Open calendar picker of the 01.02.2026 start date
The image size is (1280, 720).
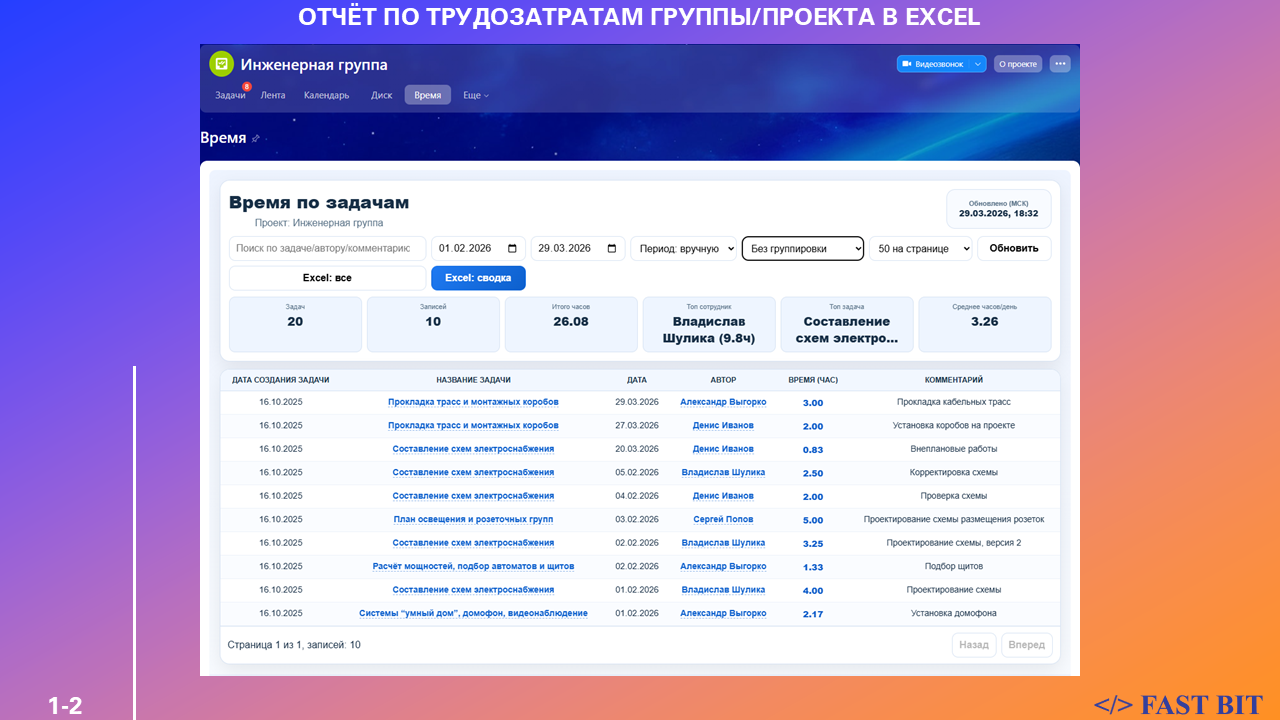513,249
